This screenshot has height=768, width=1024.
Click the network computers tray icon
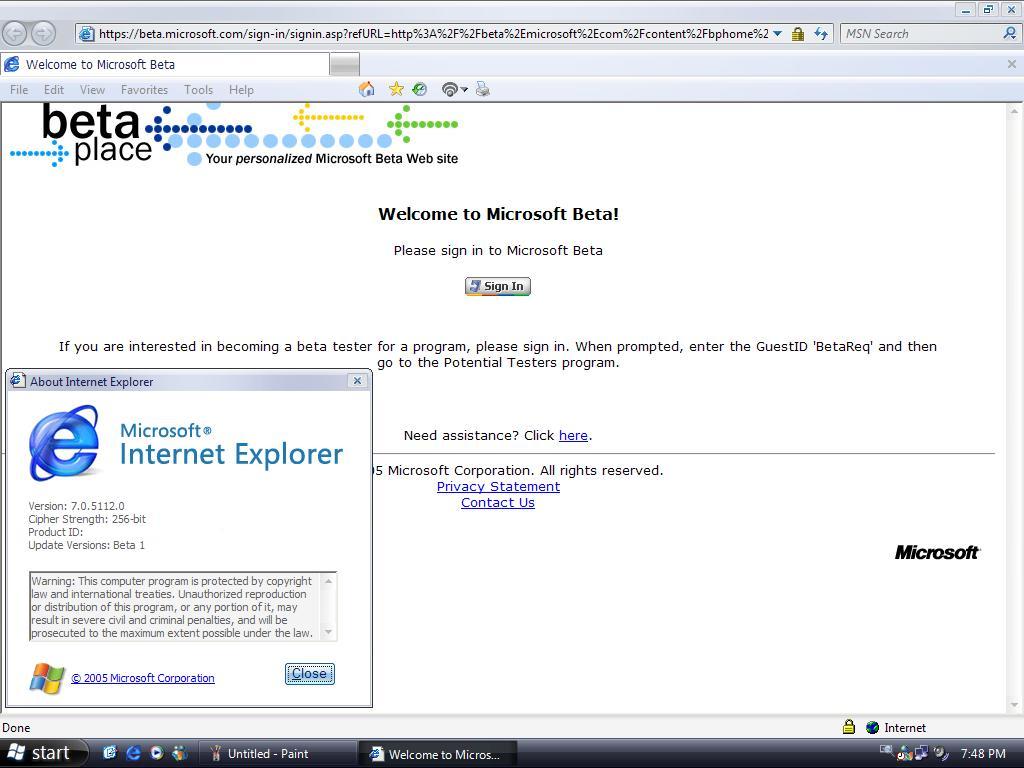pyautogui.click(x=922, y=754)
